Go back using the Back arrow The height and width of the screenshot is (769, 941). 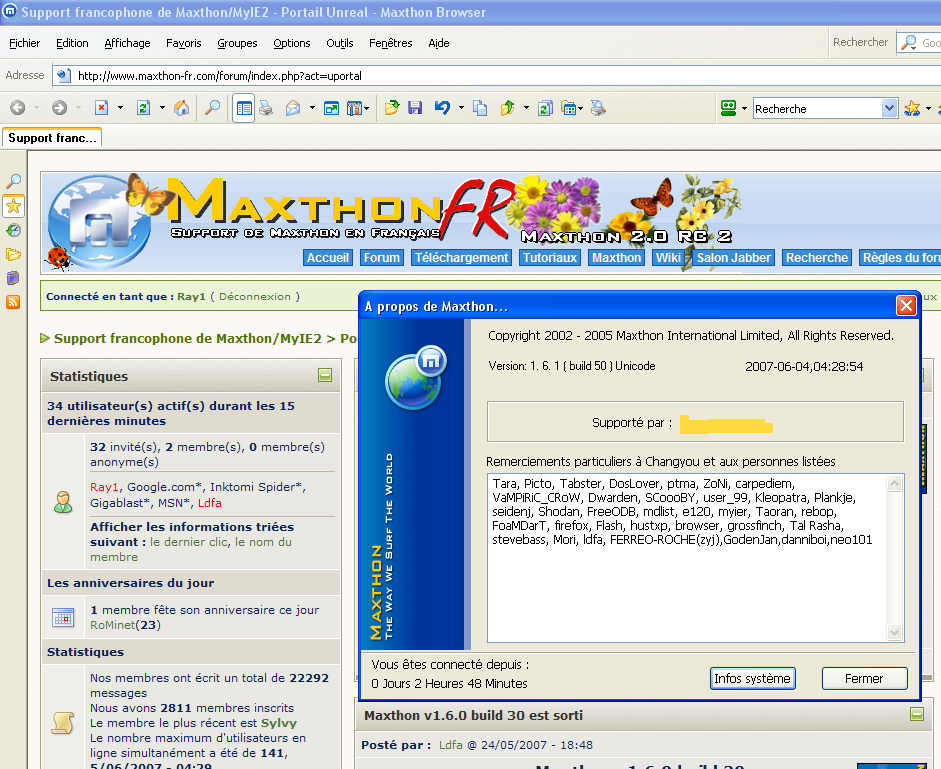[x=17, y=108]
